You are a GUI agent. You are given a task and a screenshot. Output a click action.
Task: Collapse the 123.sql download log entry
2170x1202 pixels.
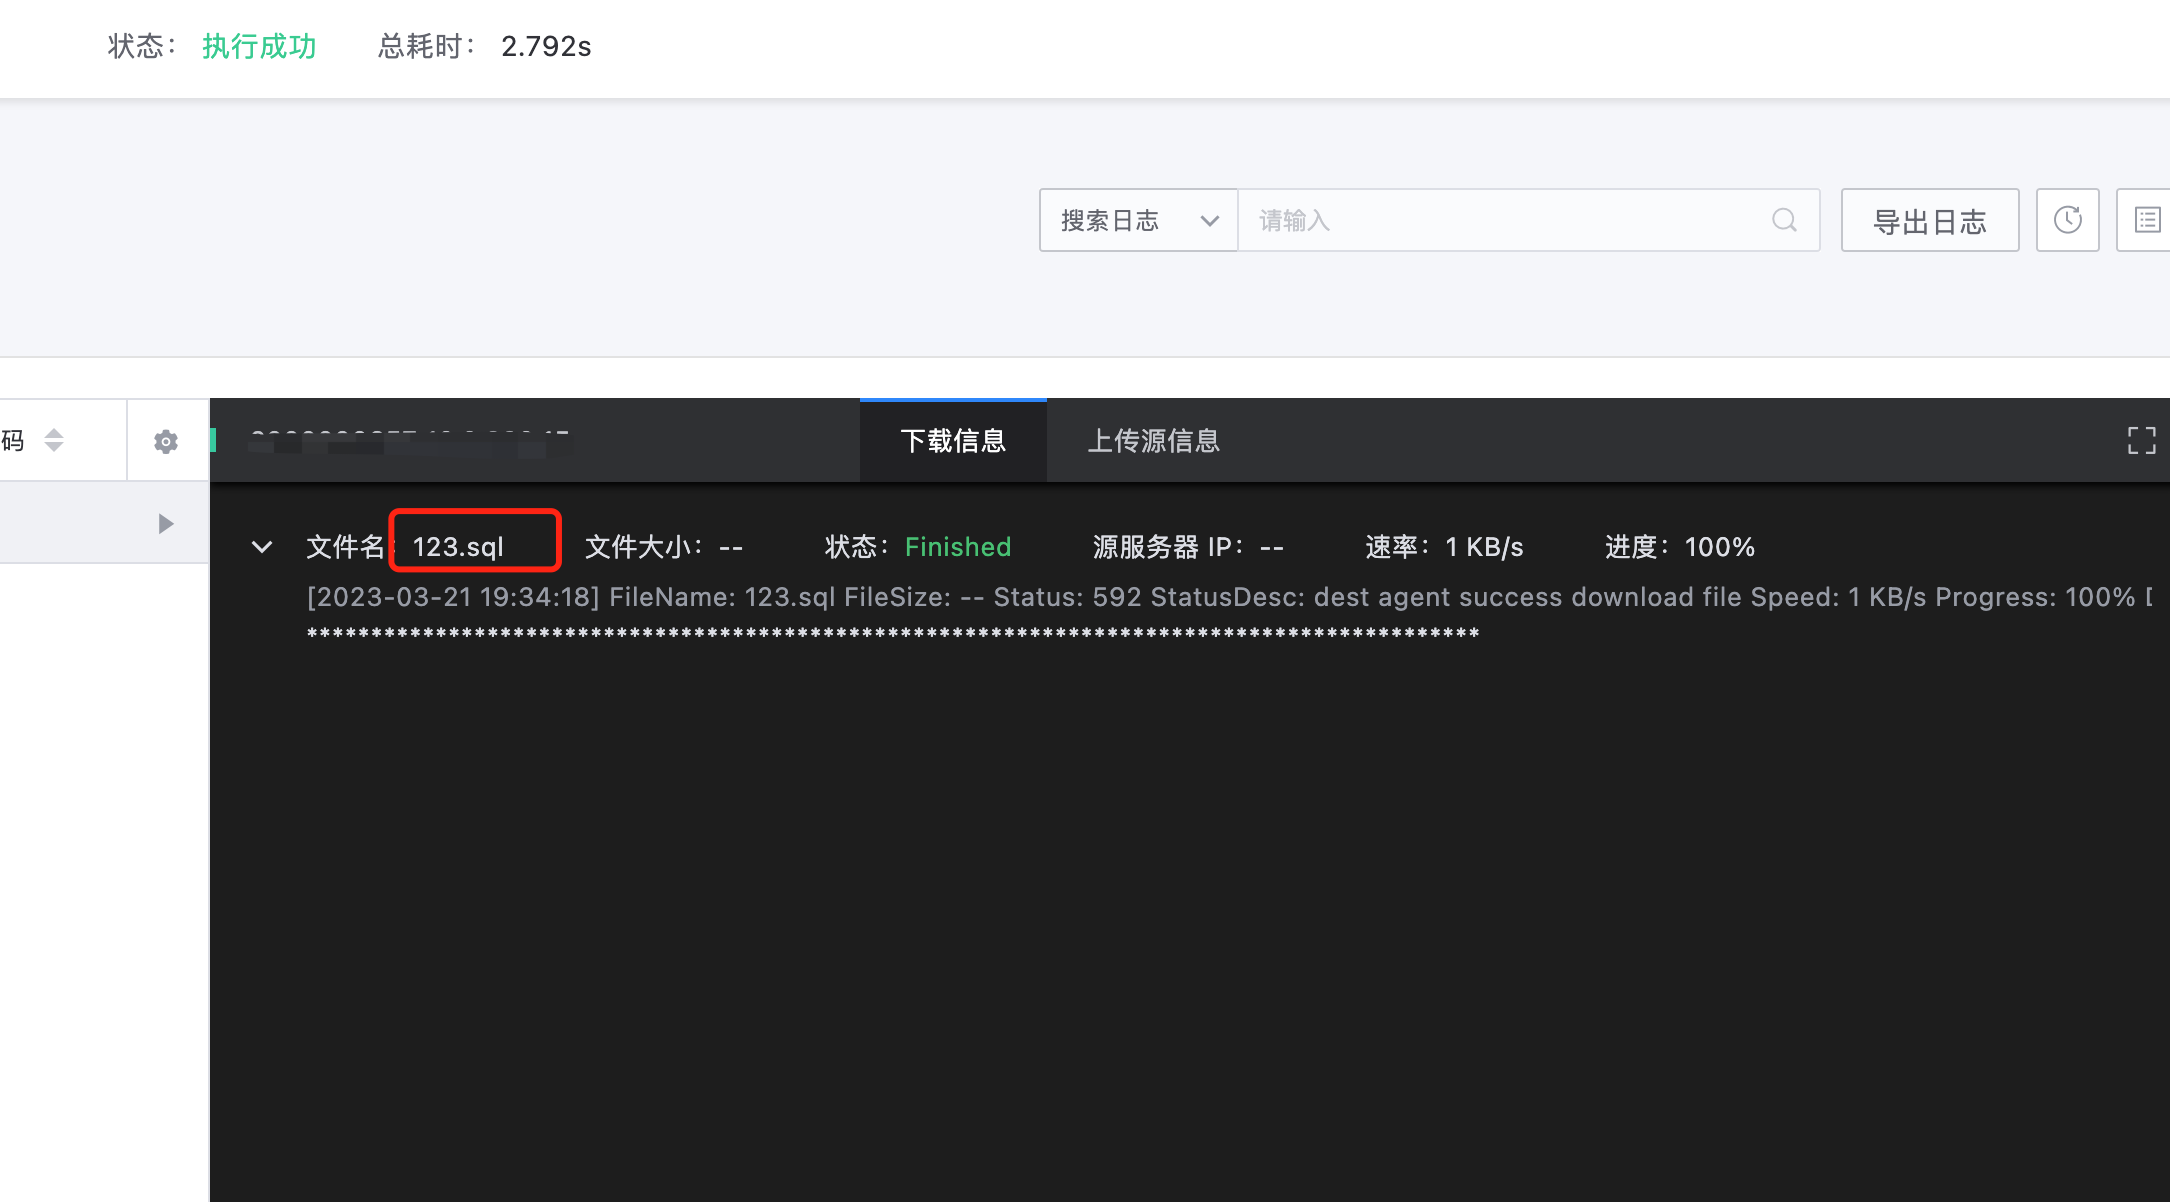click(262, 547)
